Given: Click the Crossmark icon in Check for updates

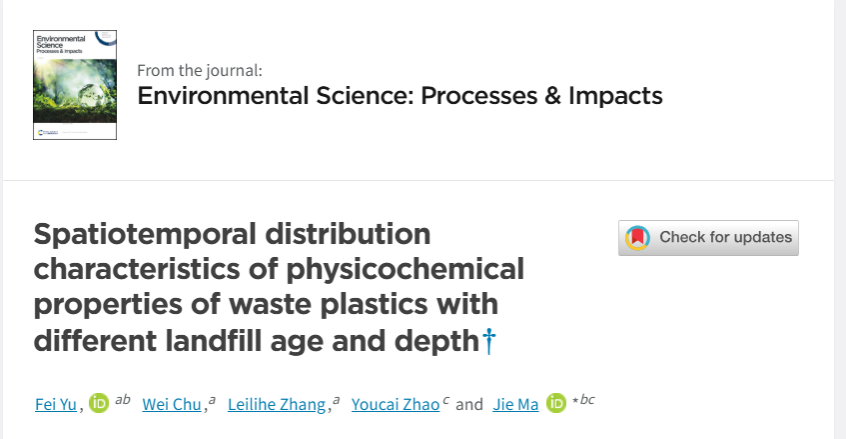Looking at the screenshot, I should point(637,238).
